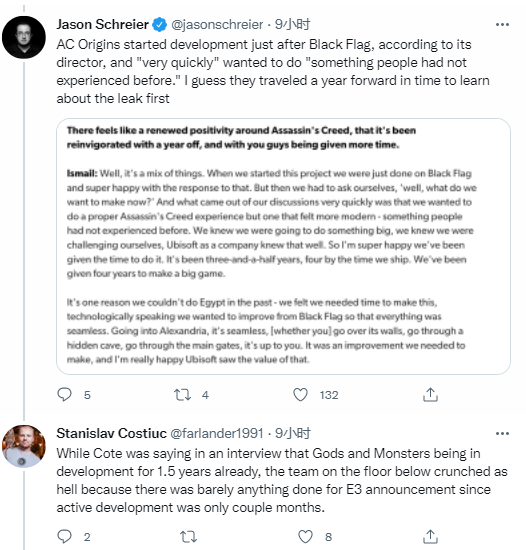Retweet Jason Schreier's AC Origins tweet
526x550 pixels.
pos(183,395)
